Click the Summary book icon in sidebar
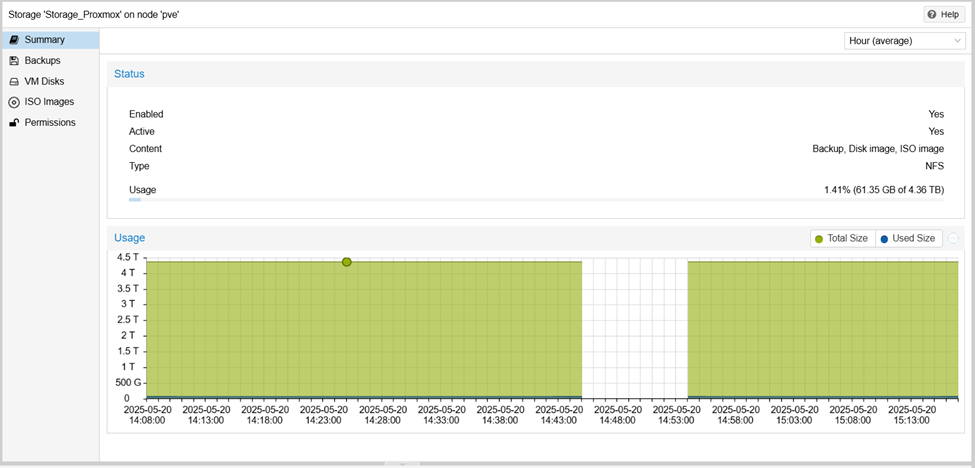The height and width of the screenshot is (468, 975). click(x=14, y=40)
